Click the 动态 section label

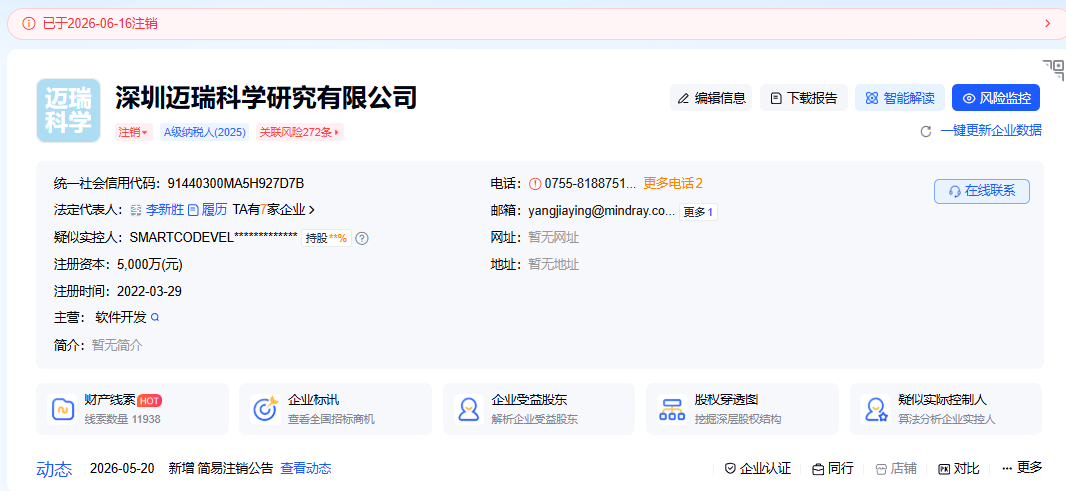tap(54, 469)
